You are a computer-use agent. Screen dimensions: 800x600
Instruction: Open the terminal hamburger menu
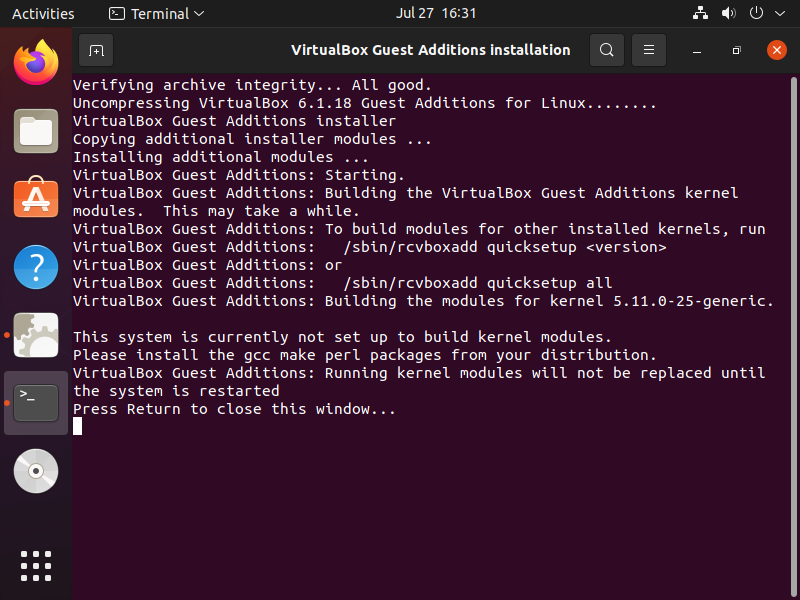coord(649,50)
